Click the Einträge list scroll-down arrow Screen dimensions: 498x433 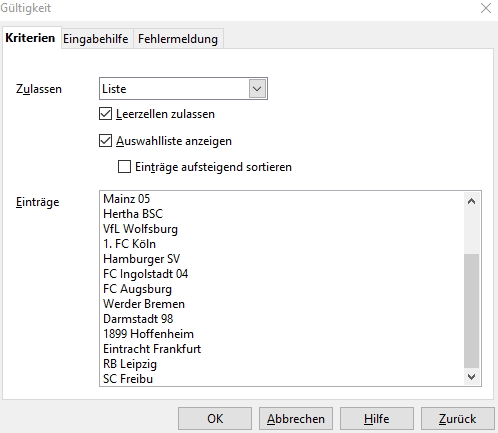coord(471,377)
